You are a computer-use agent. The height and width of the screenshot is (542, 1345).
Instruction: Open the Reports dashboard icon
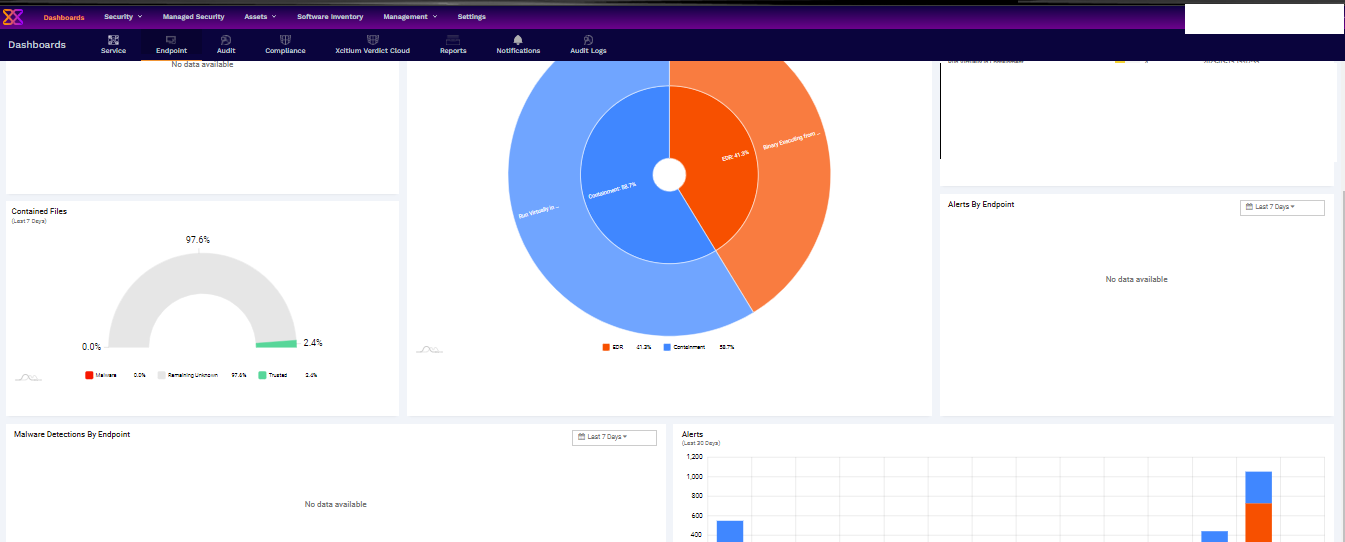pyautogui.click(x=453, y=39)
